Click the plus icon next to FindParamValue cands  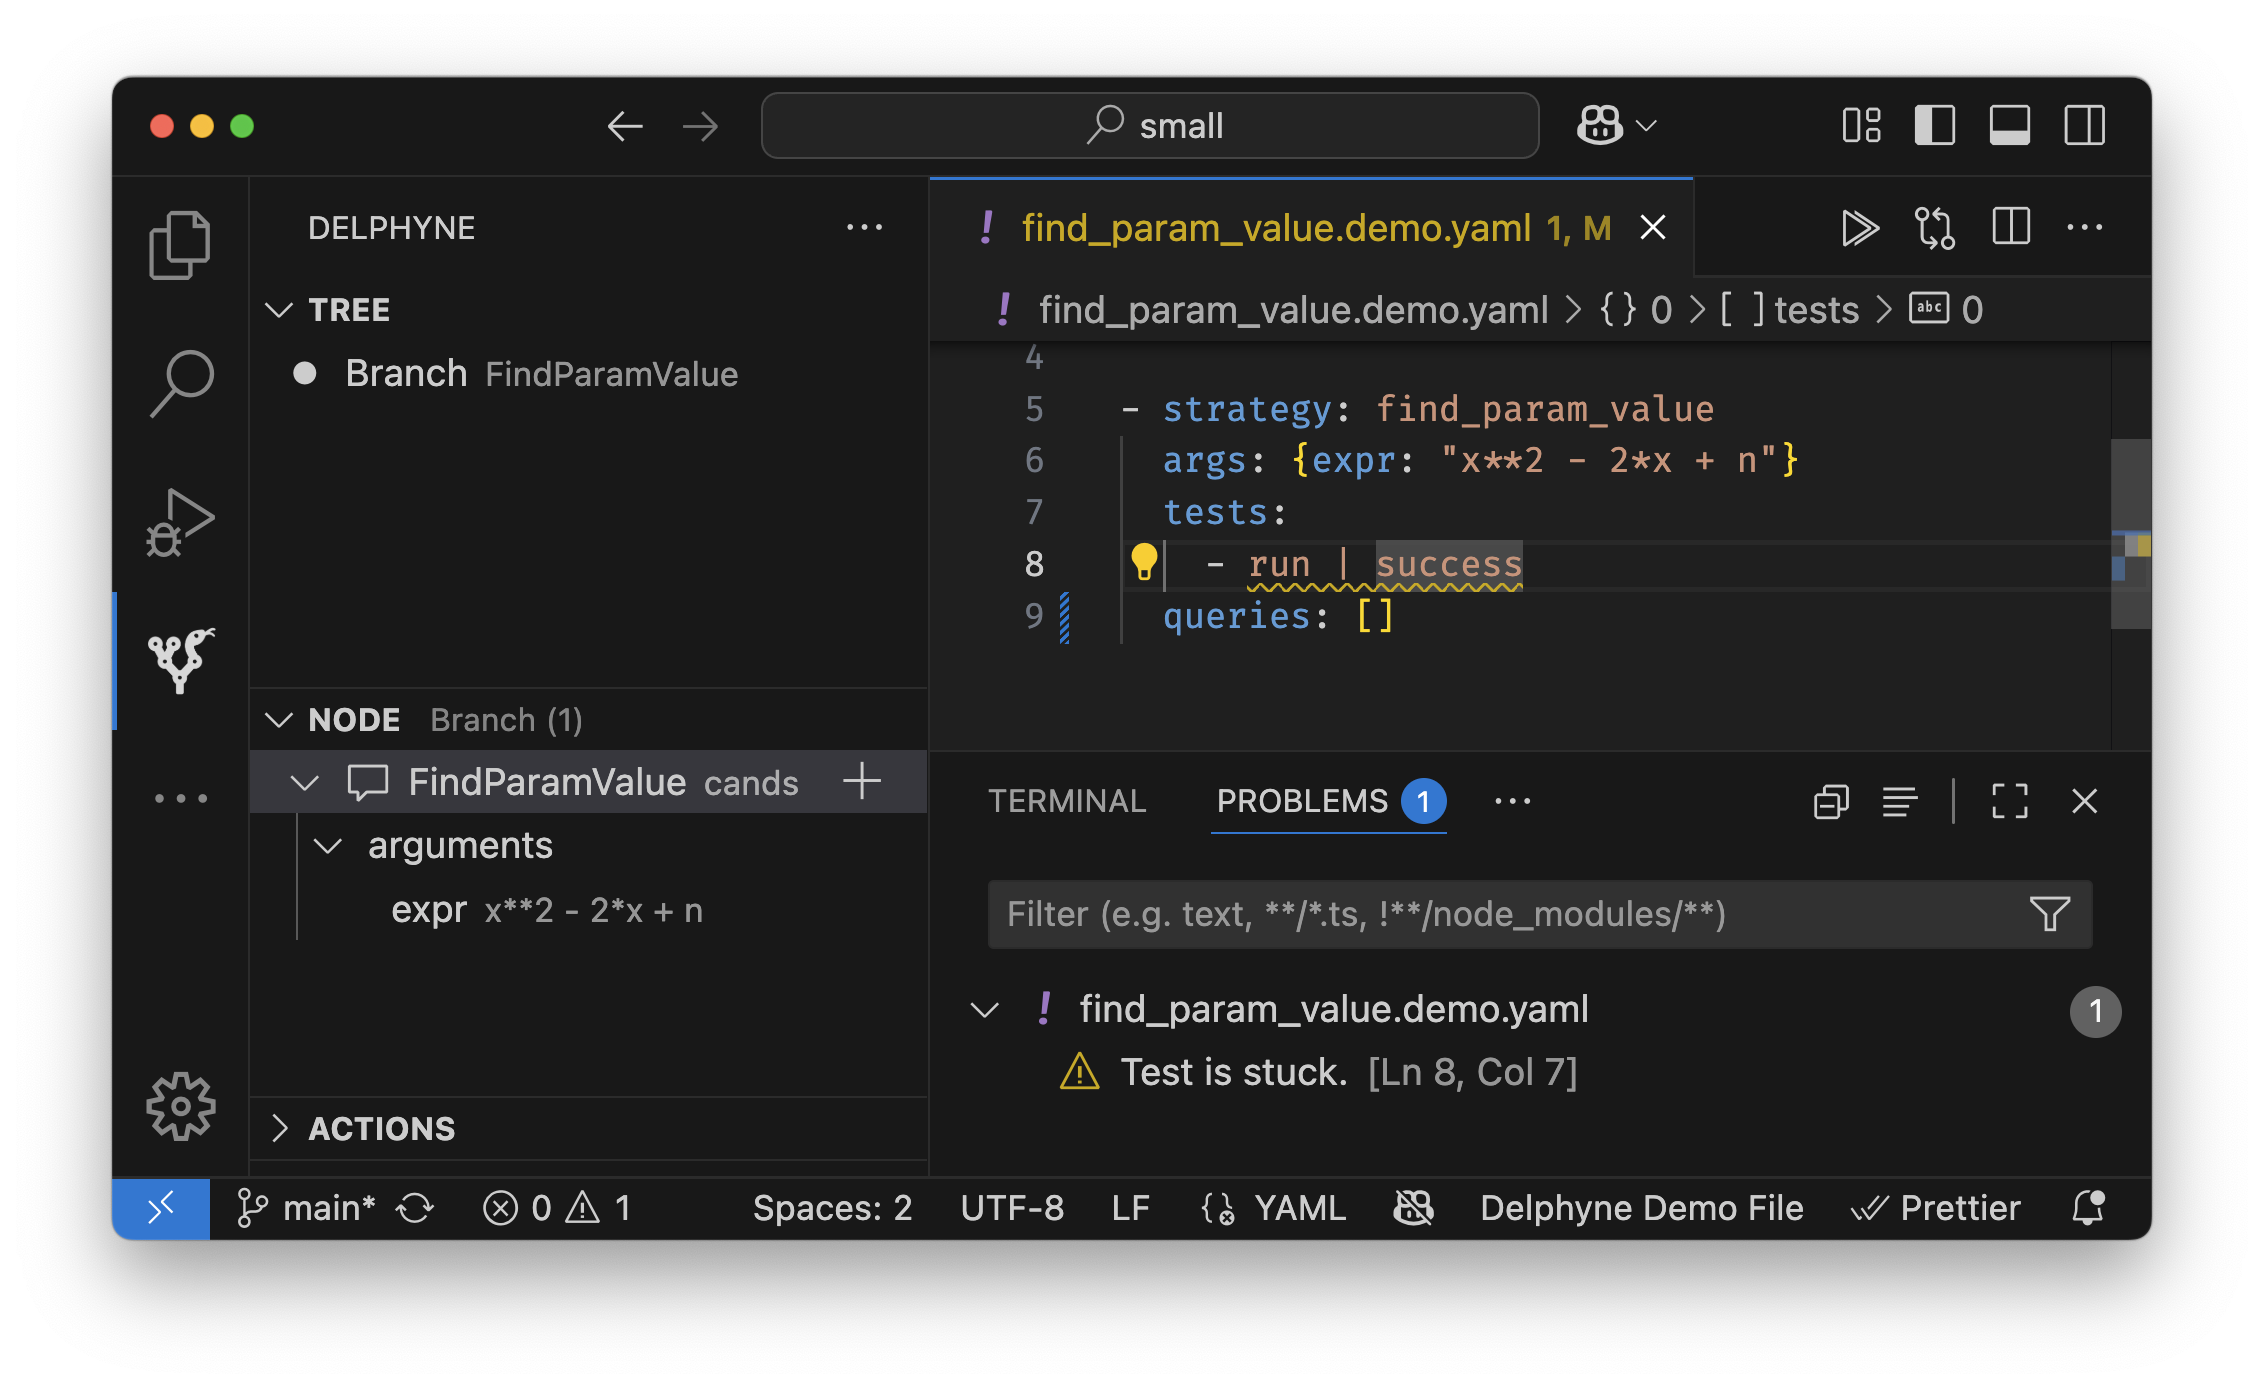(x=861, y=781)
